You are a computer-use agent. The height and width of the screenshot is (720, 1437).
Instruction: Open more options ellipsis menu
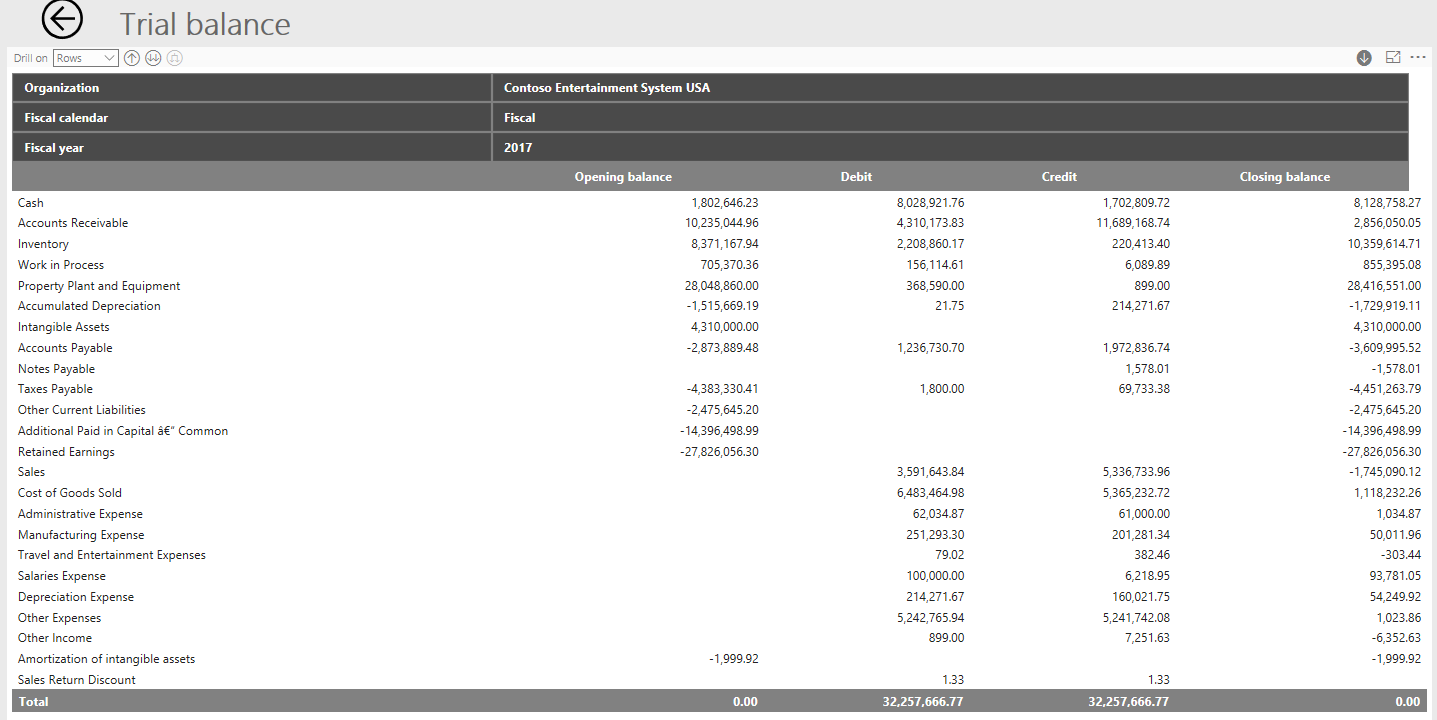tap(1418, 57)
